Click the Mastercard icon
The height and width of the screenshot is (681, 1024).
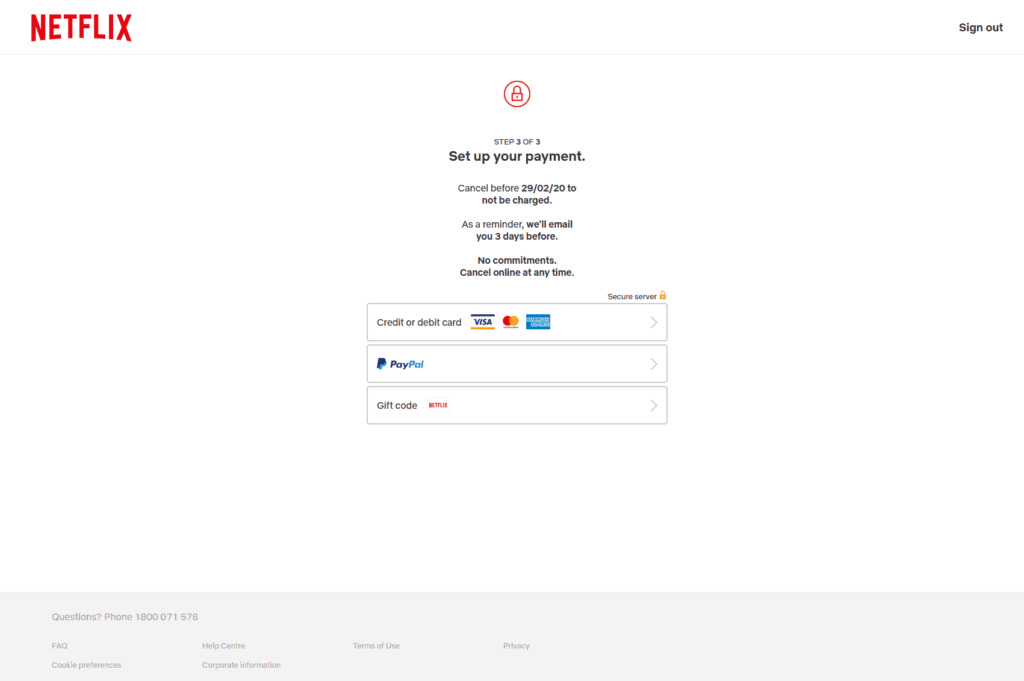tap(511, 322)
